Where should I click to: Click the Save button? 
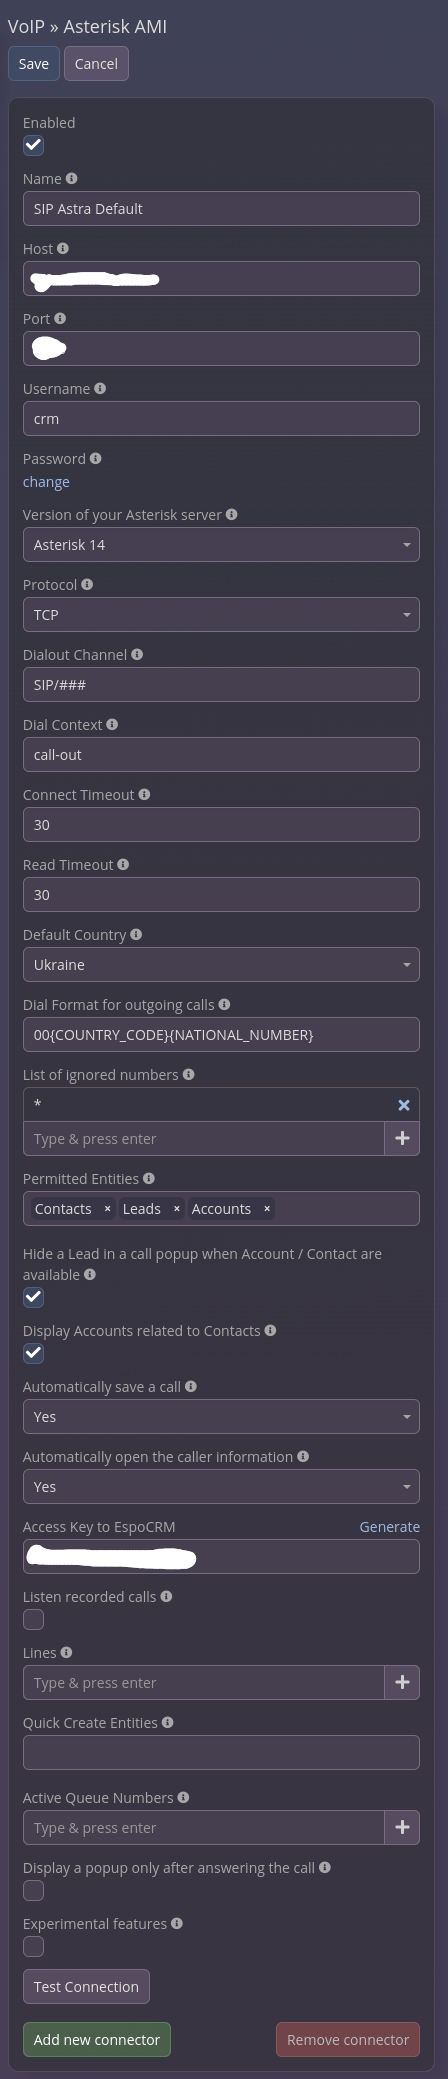34,64
